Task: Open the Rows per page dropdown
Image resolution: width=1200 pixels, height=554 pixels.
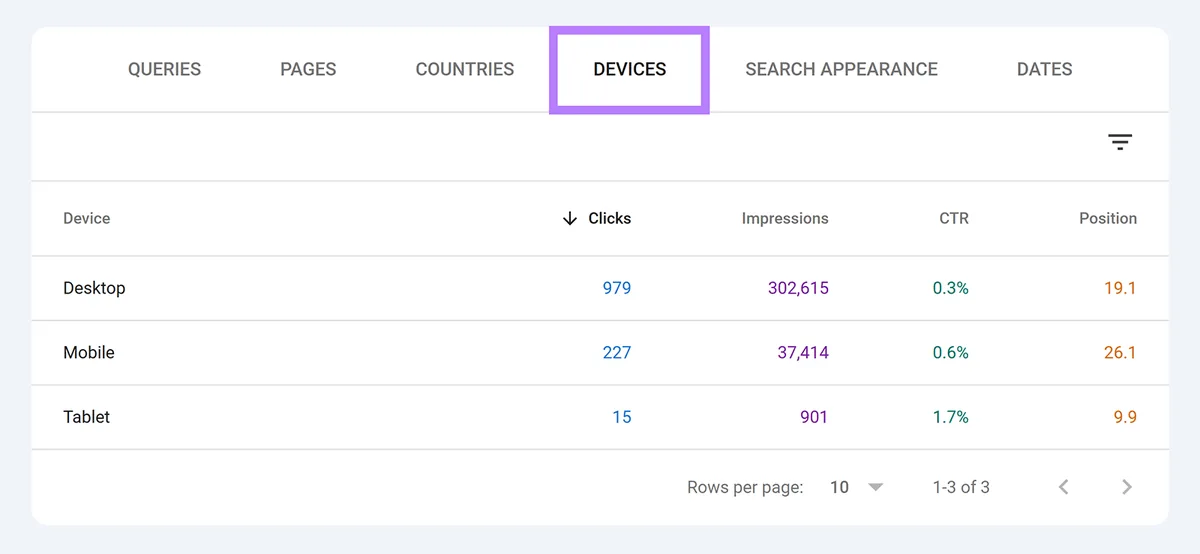Action: pos(857,487)
